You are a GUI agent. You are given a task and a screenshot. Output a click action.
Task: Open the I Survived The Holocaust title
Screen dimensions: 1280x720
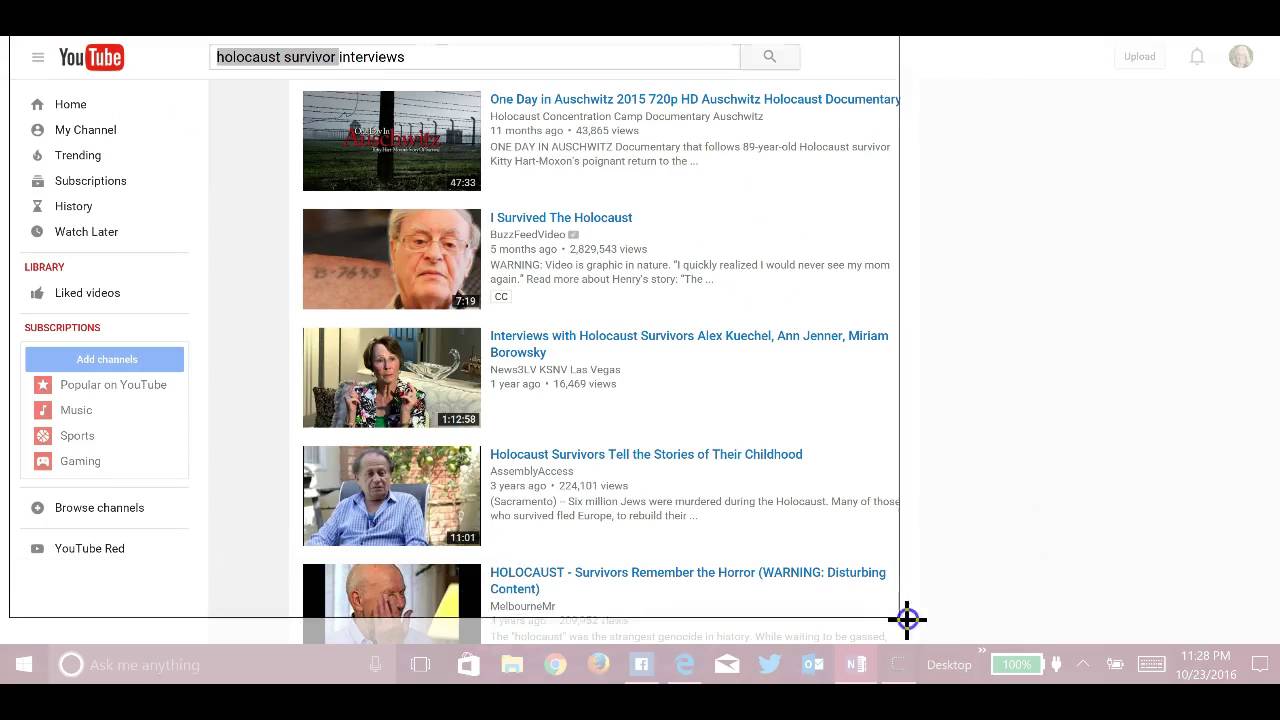(x=561, y=218)
